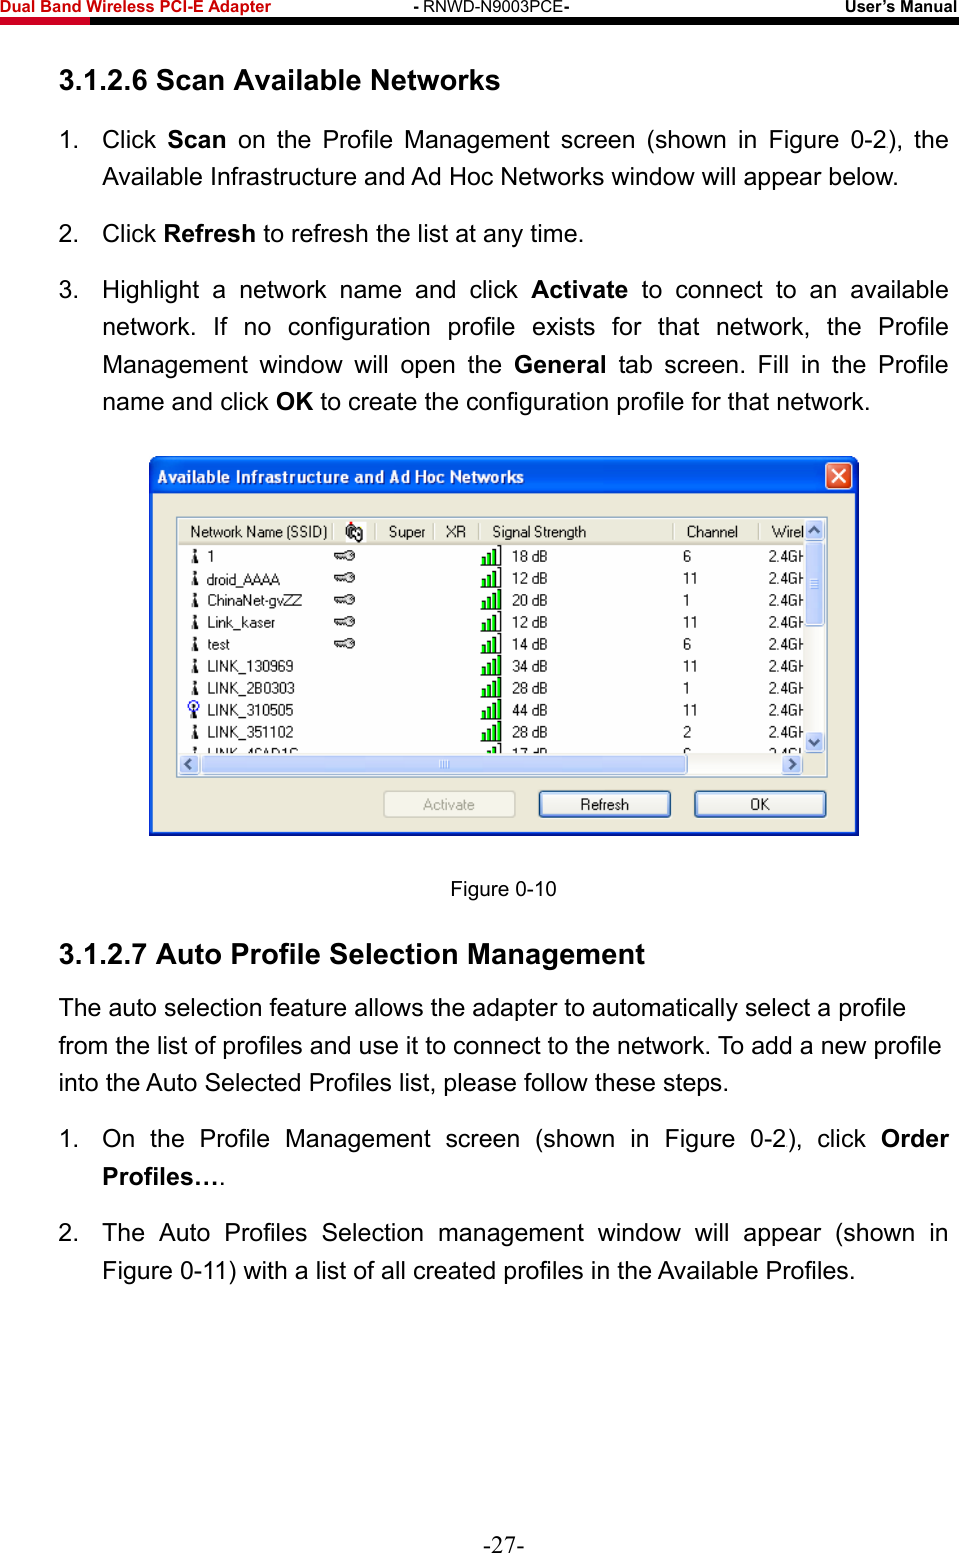This screenshot has height=1553, width=959.
Task: Sort by Channel column header
Action: (713, 532)
